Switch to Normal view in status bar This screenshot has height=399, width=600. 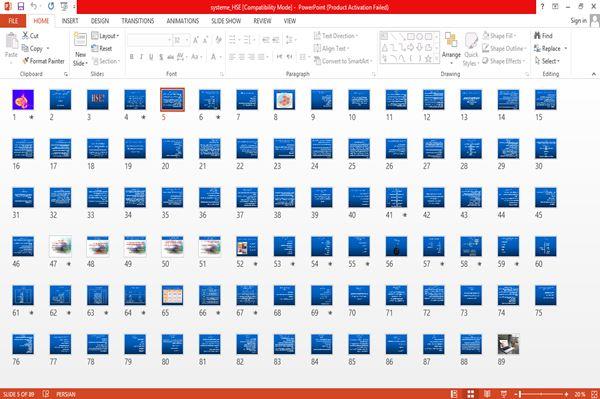[x=454, y=394]
